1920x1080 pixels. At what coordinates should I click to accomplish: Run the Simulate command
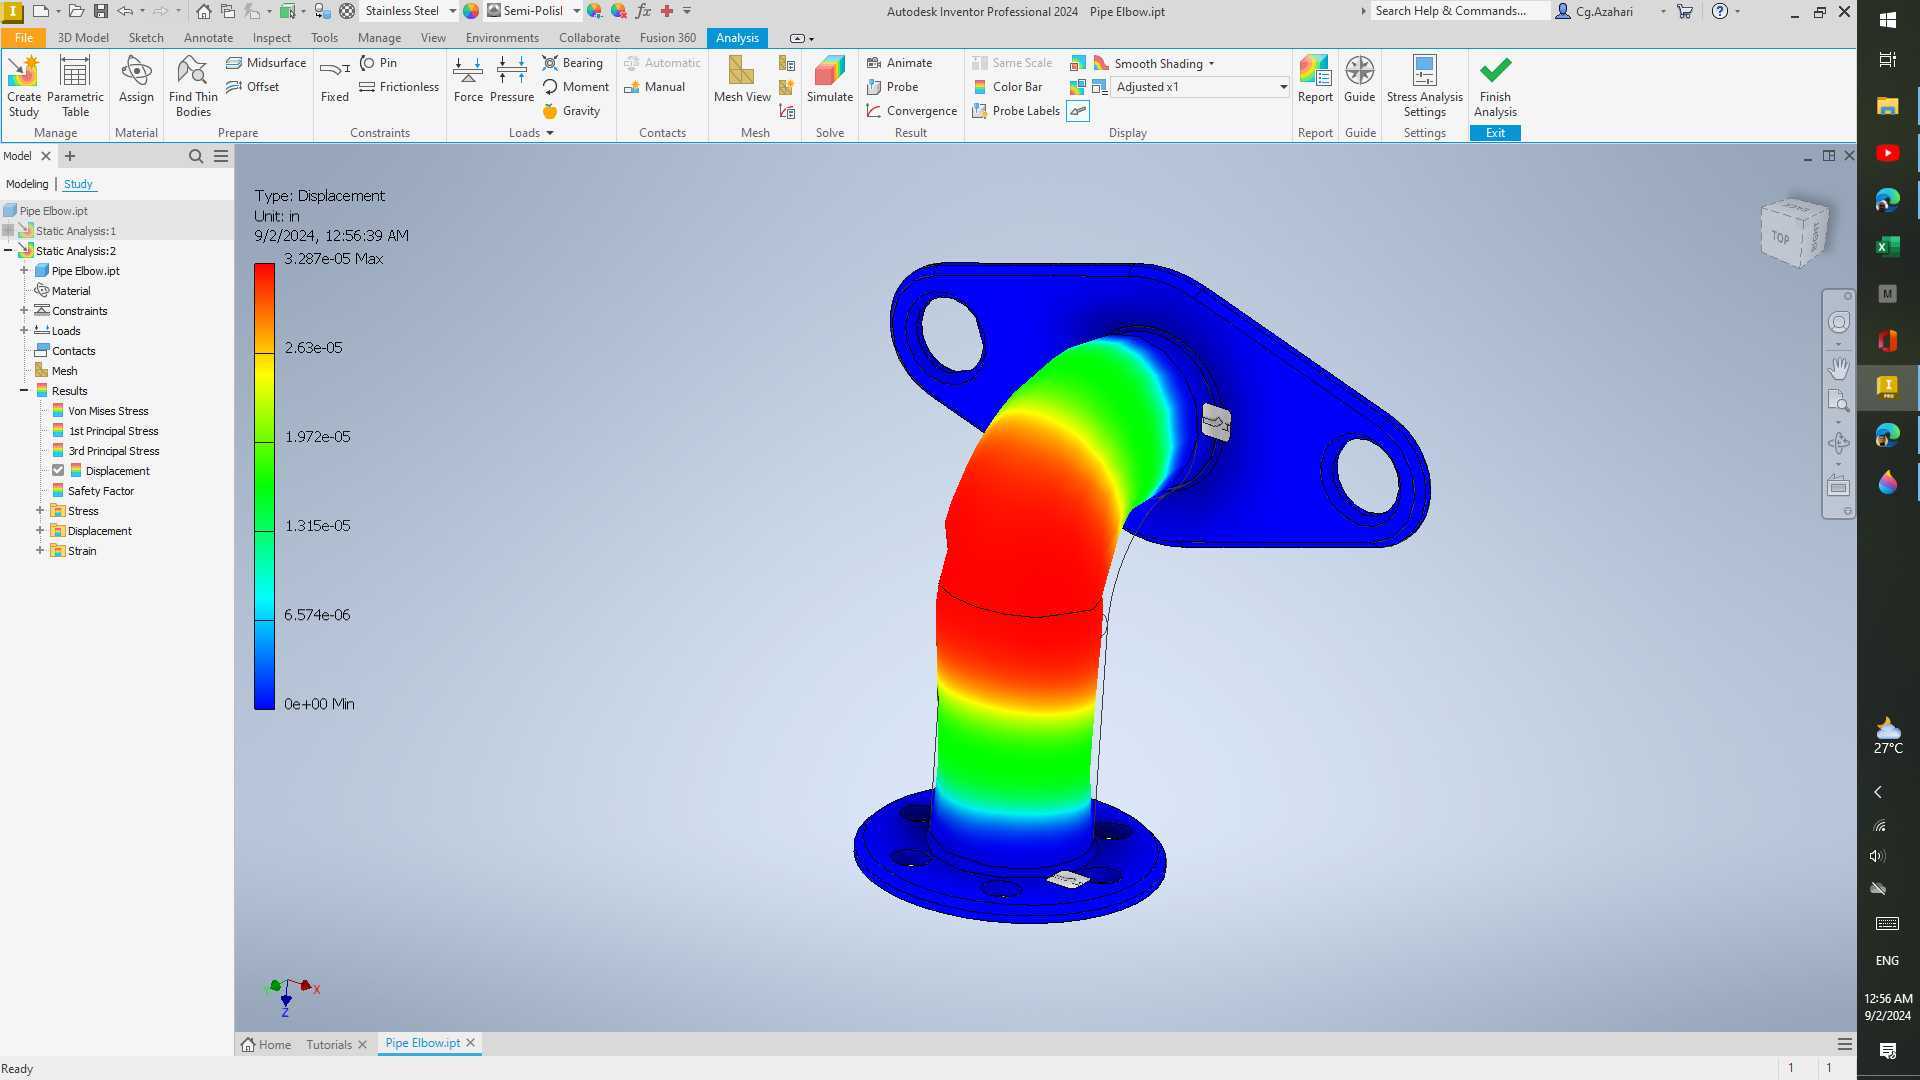[x=830, y=80]
